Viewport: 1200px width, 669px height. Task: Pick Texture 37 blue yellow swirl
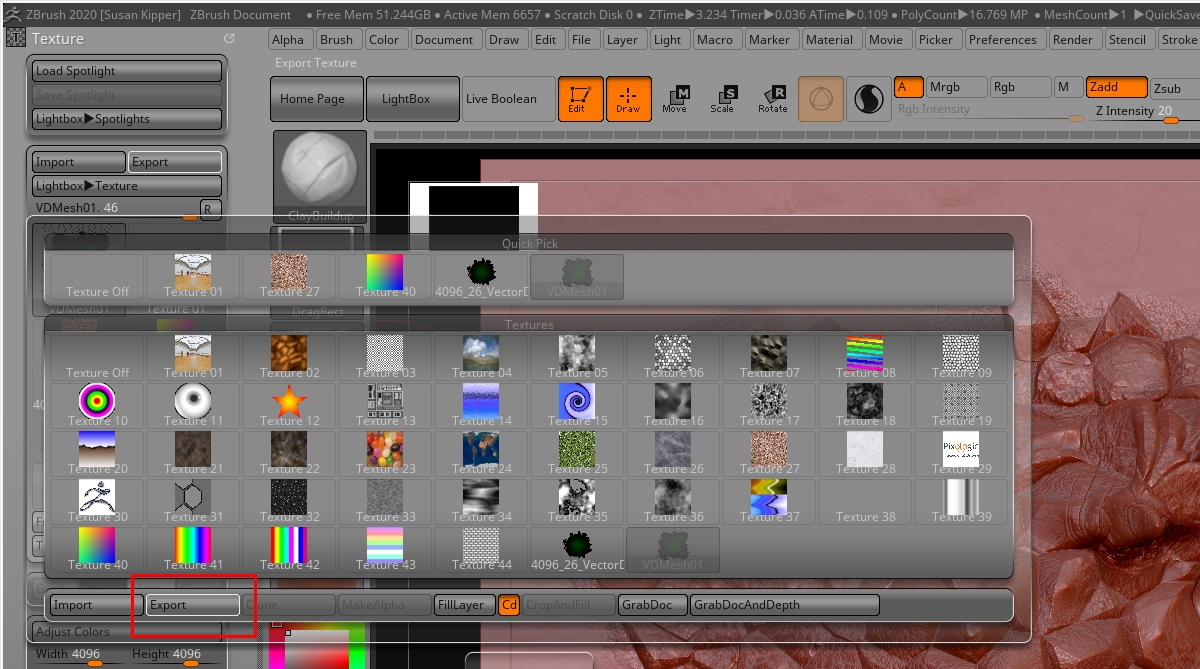coord(769,501)
